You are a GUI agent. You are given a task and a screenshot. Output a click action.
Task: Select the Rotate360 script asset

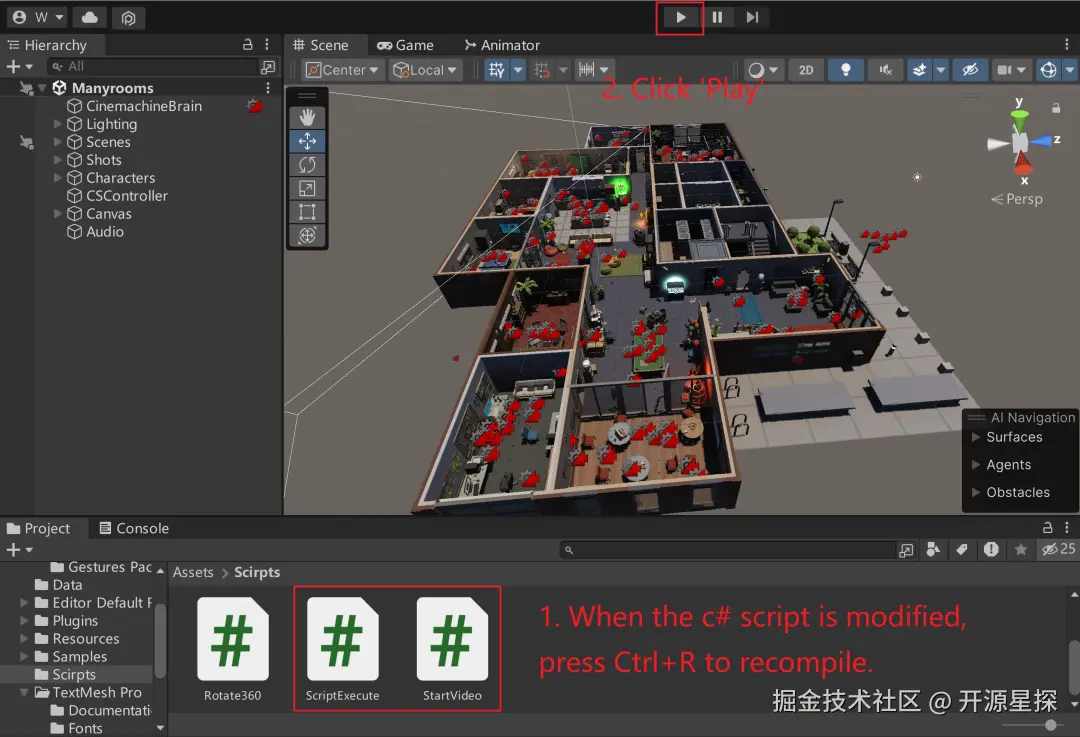point(233,650)
